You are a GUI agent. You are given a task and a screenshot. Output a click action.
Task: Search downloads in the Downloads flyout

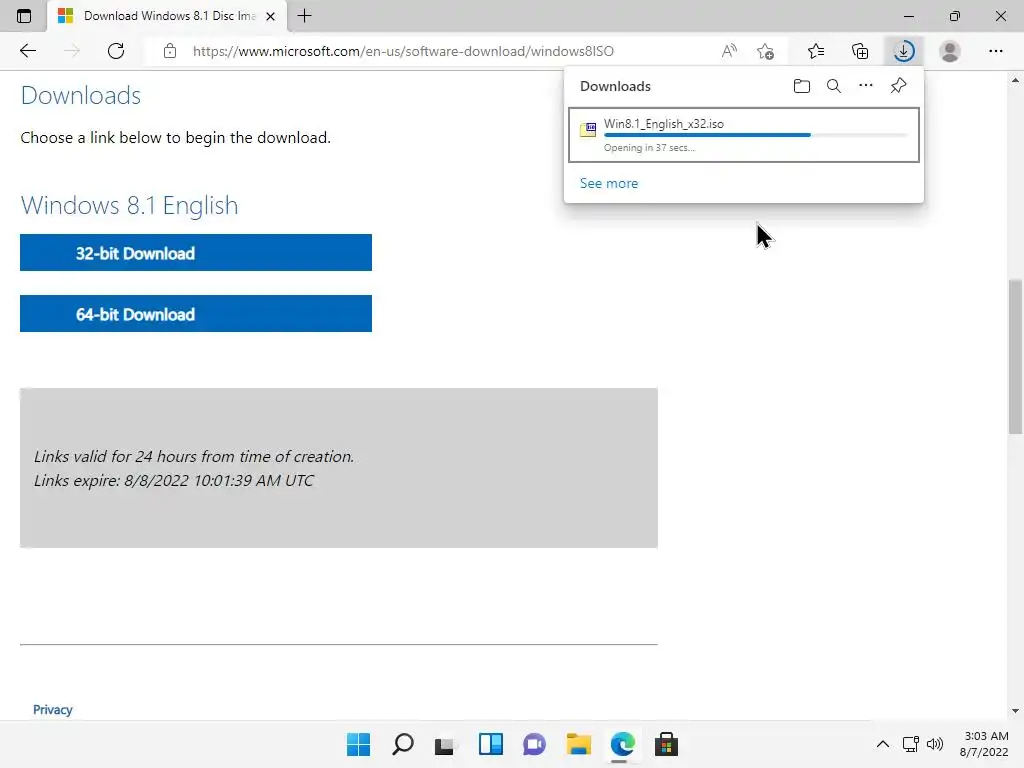[834, 86]
